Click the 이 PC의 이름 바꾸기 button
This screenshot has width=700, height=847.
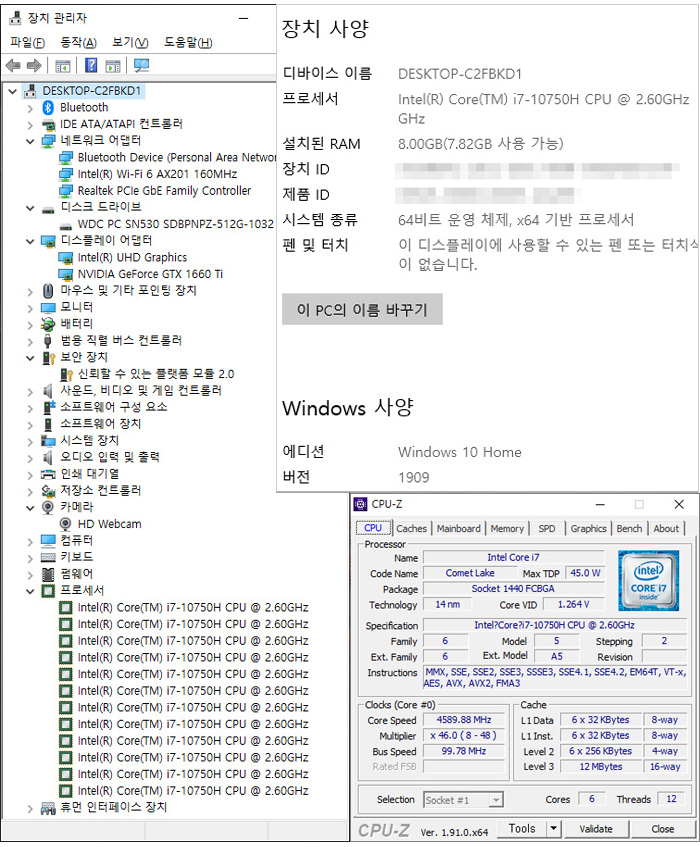click(x=362, y=310)
